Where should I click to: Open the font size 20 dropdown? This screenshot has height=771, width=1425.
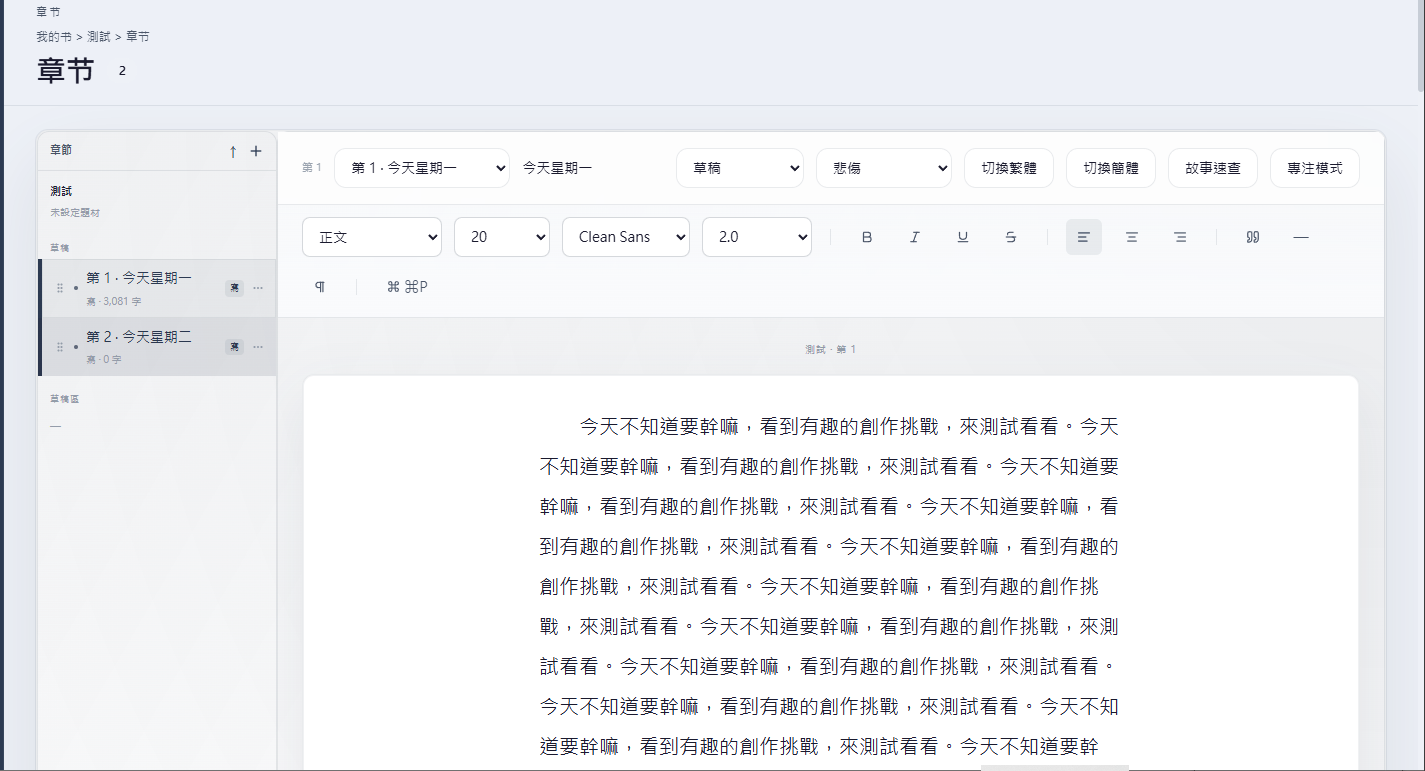[502, 237]
